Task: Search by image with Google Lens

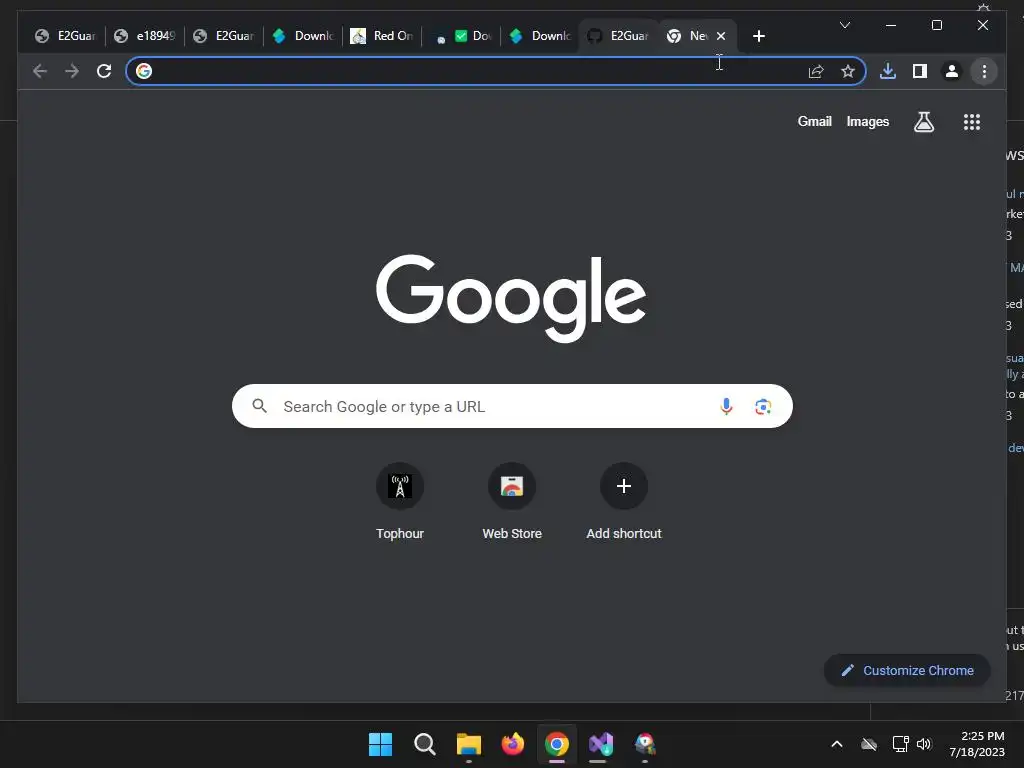Action: point(763,406)
